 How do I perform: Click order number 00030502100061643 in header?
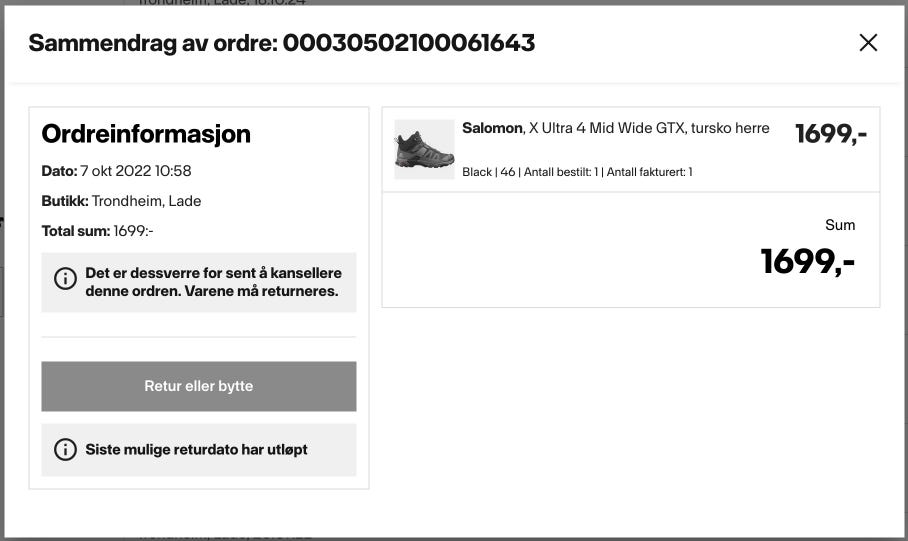tap(409, 43)
